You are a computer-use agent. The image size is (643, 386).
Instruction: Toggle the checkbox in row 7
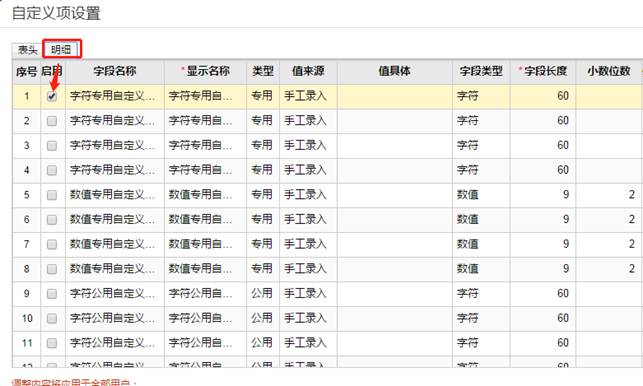(52, 244)
